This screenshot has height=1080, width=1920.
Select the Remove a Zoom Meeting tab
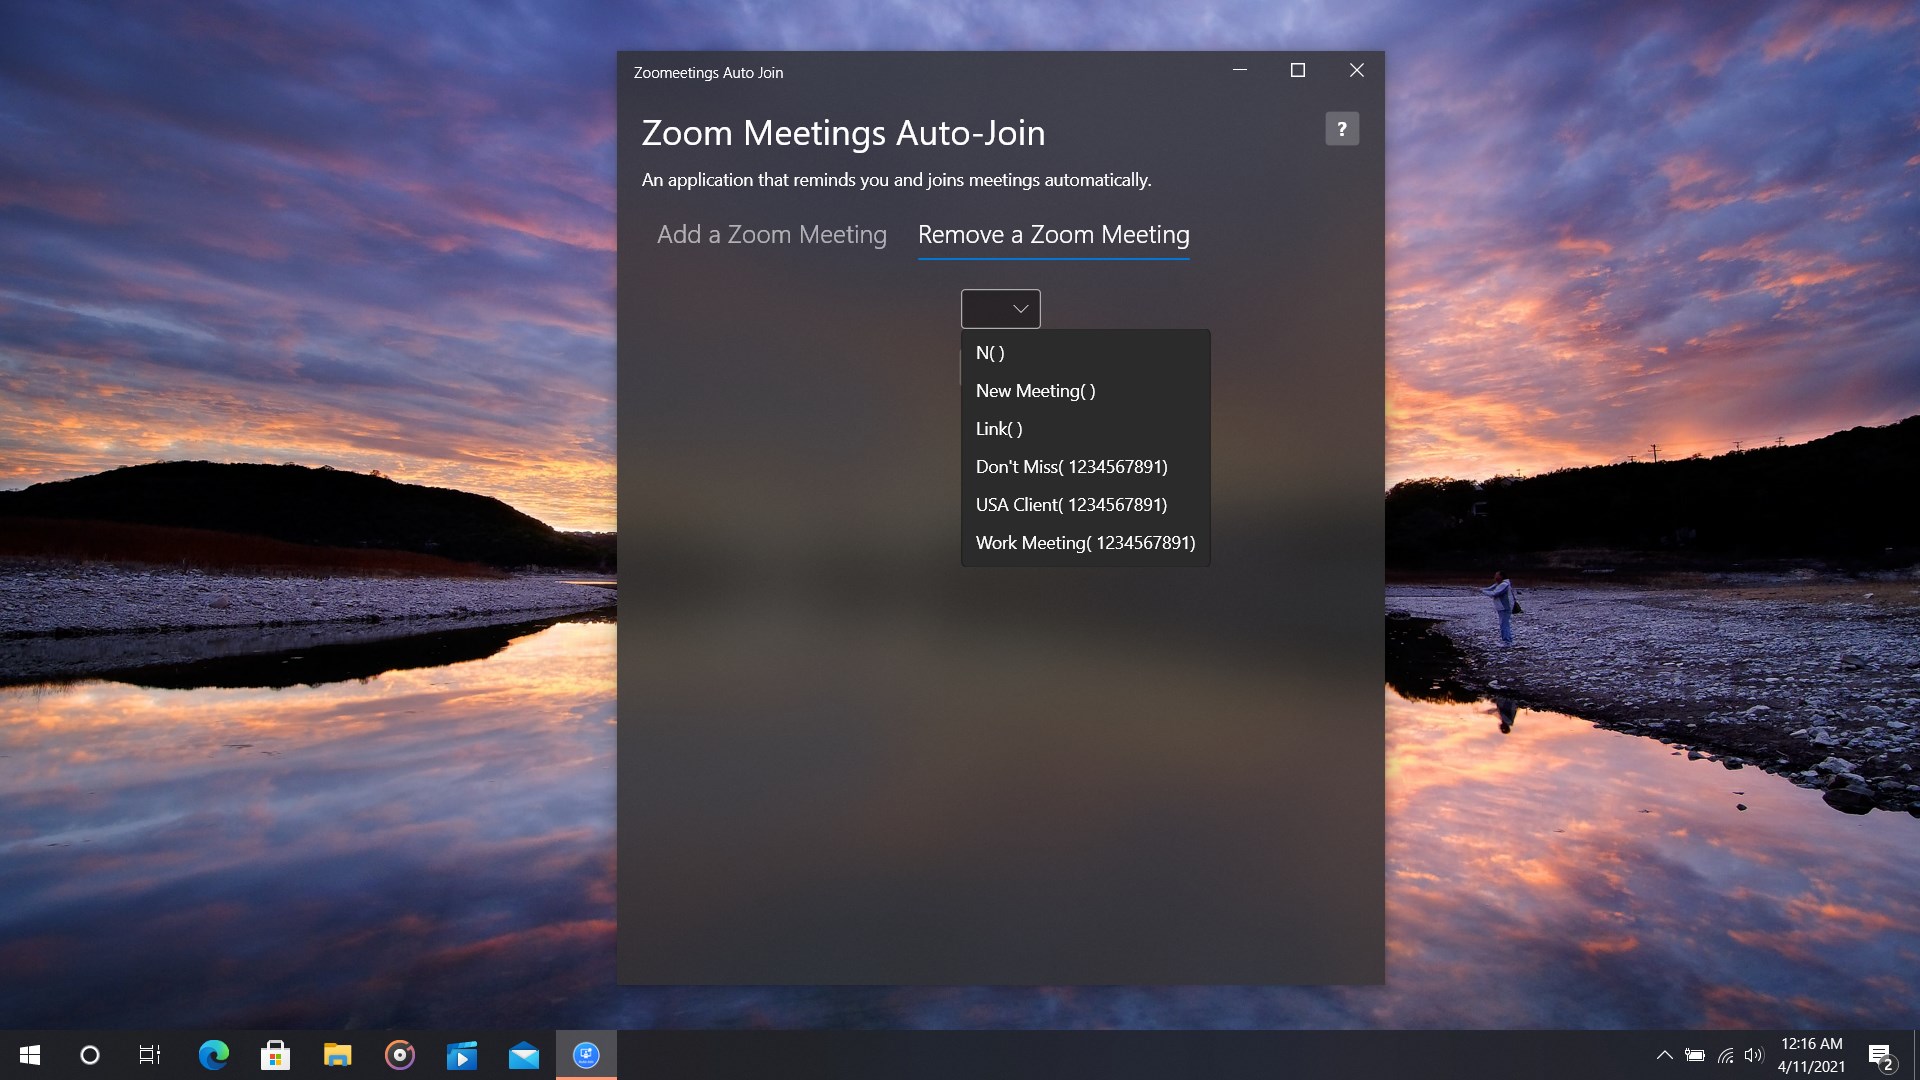(1053, 235)
